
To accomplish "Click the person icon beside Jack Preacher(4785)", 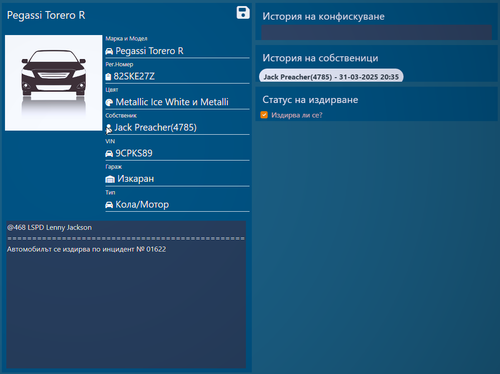I will tap(109, 128).
